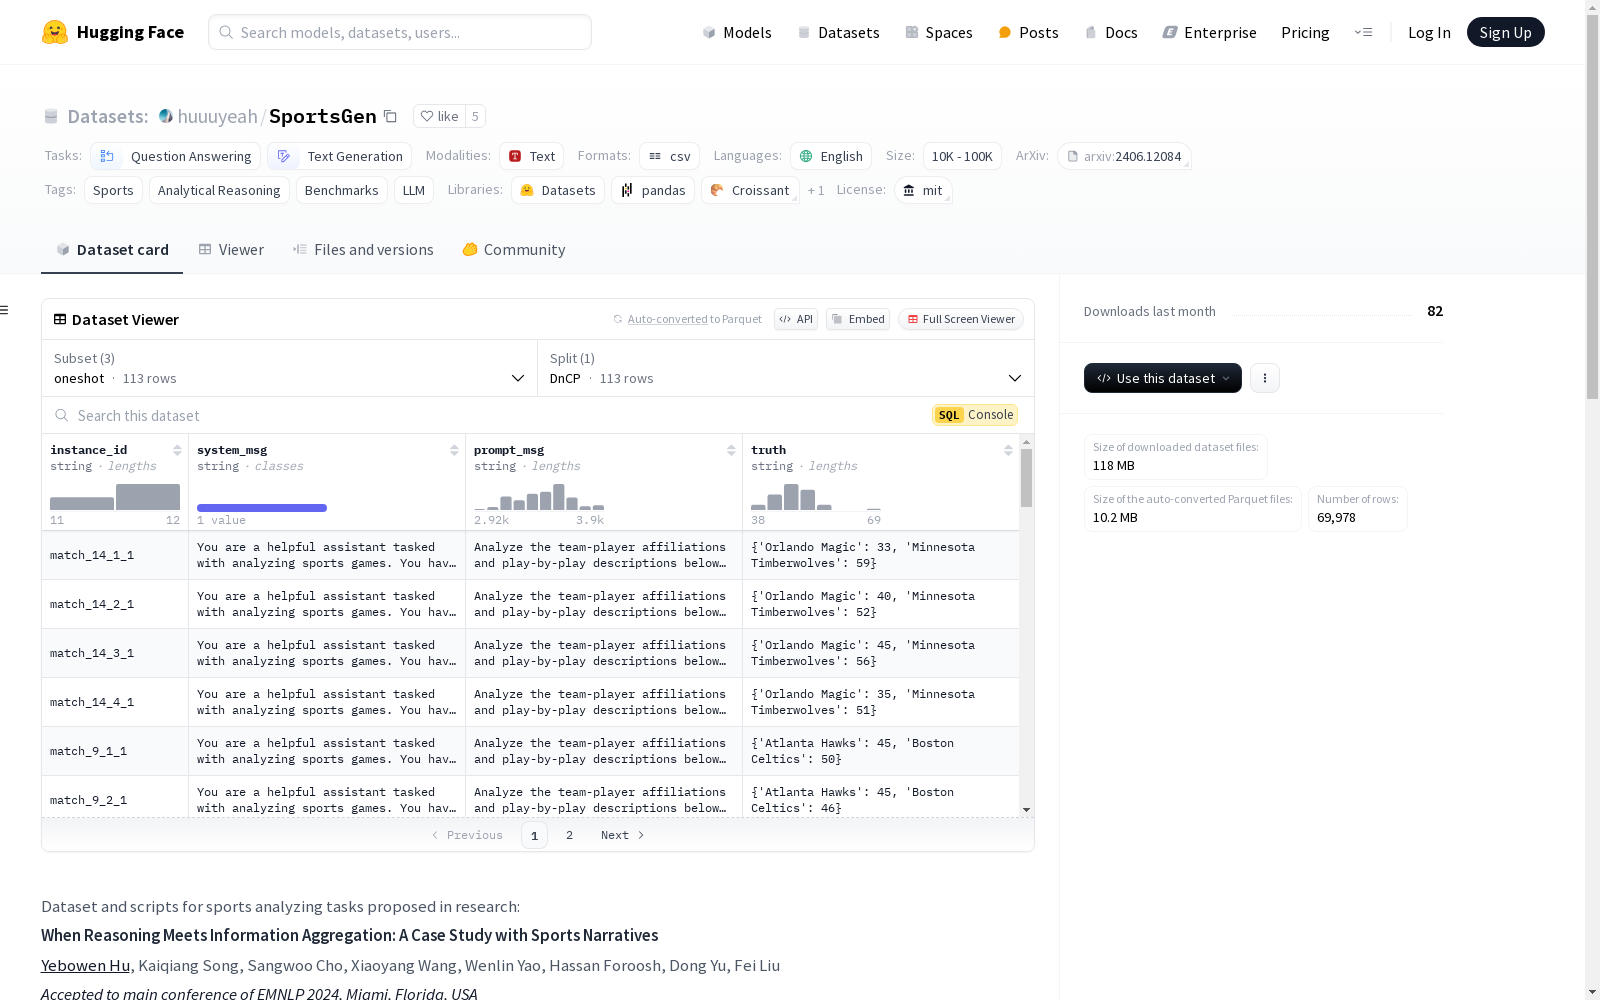Expand the Subset oneshot dropdown
Image resolution: width=1600 pixels, height=1000 pixels.
pos(290,368)
